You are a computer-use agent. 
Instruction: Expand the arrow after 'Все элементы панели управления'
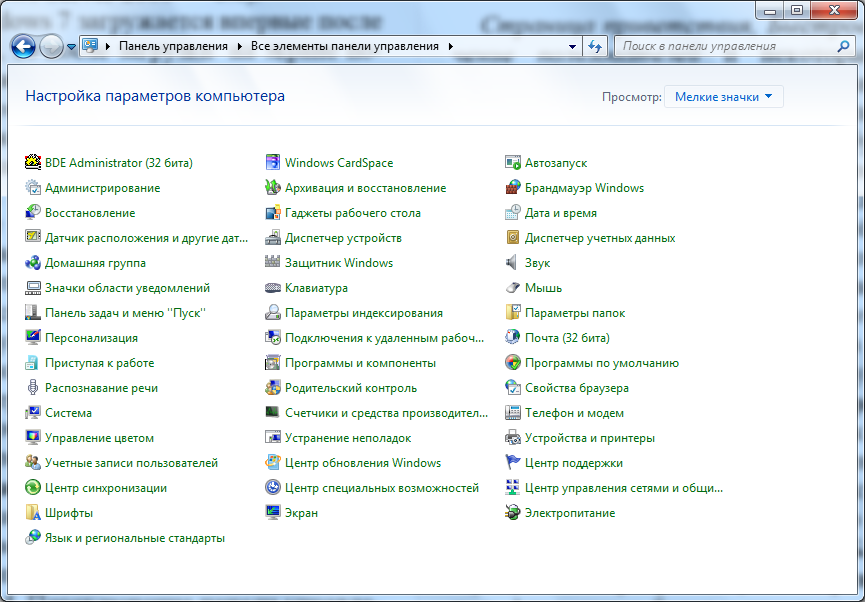point(451,46)
